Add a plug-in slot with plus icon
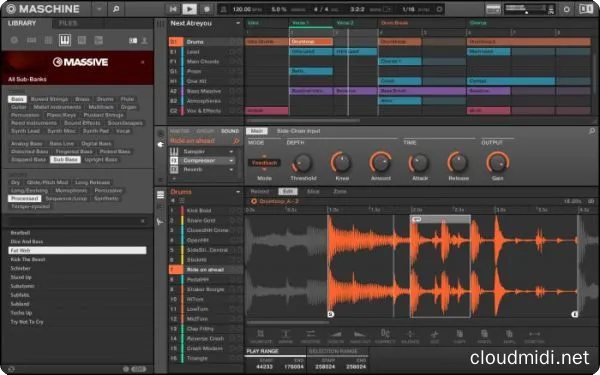The height and width of the screenshot is (375, 600). (x=174, y=178)
